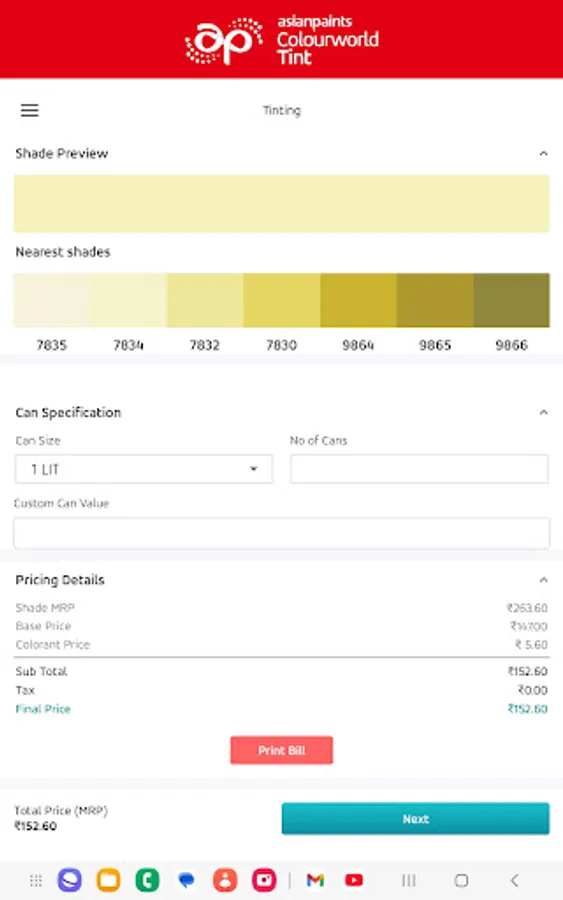The height and width of the screenshot is (900, 563).
Task: Collapse the Can Specification section
Action: click(x=543, y=412)
